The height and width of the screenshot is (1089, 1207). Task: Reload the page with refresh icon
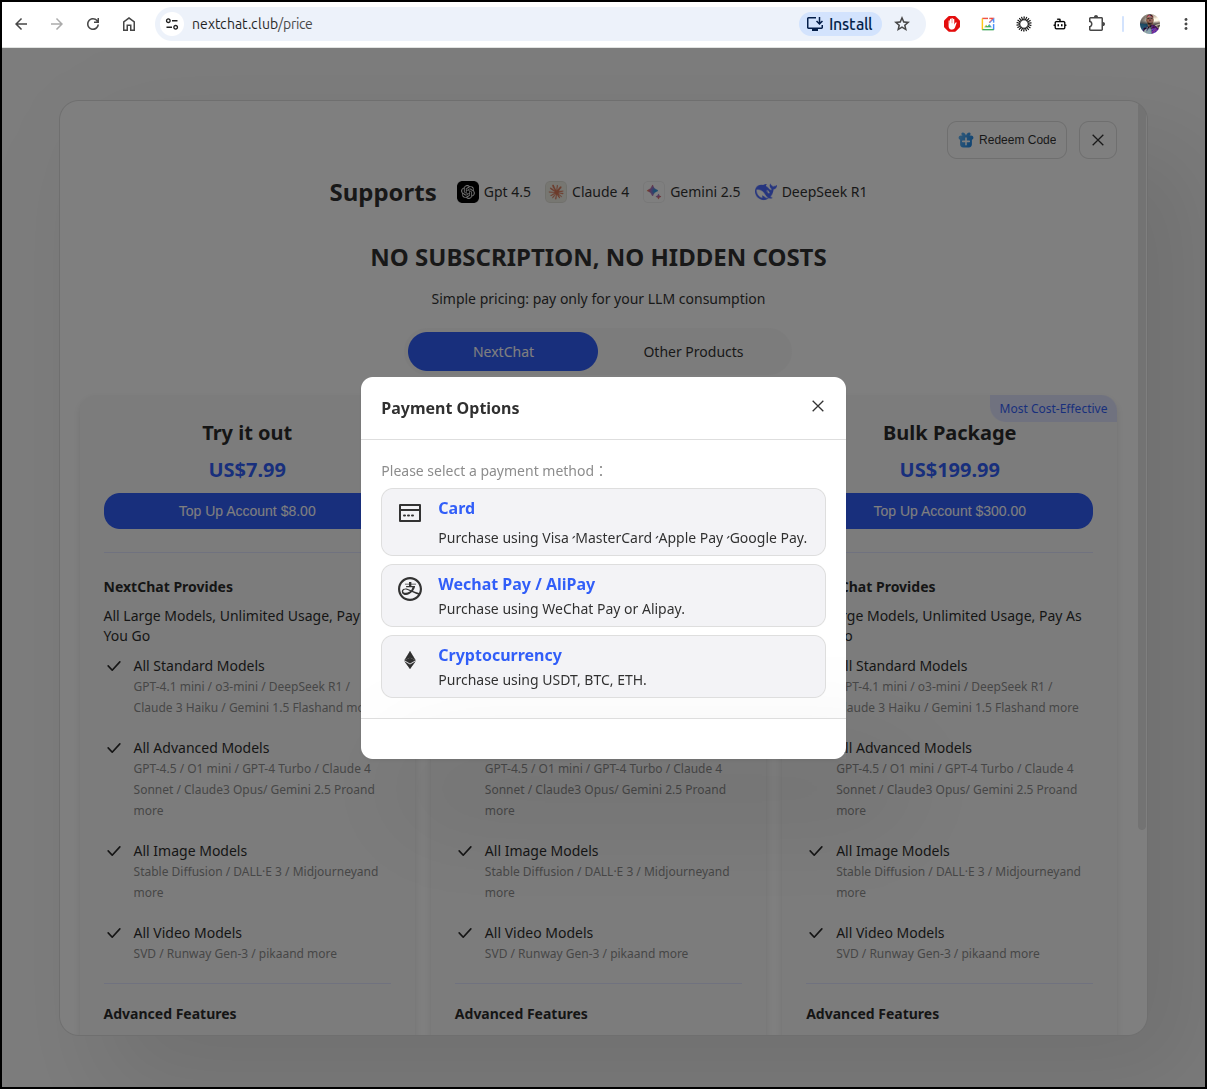coord(93,24)
